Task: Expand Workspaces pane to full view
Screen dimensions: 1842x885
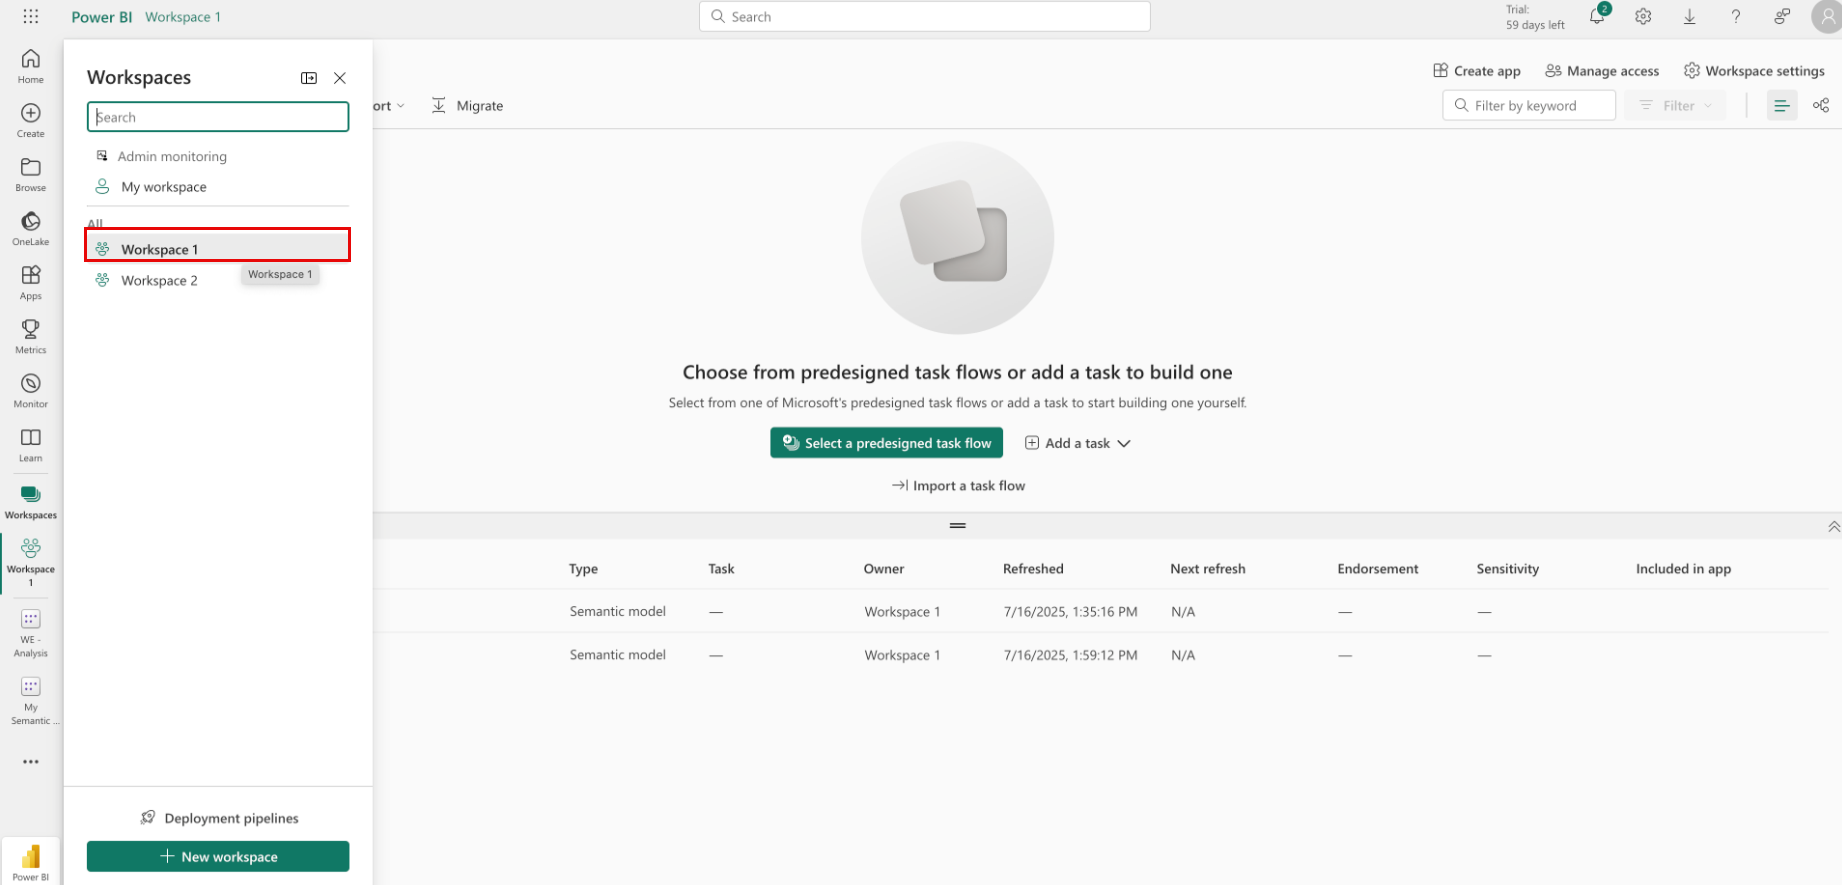Action: point(309,78)
